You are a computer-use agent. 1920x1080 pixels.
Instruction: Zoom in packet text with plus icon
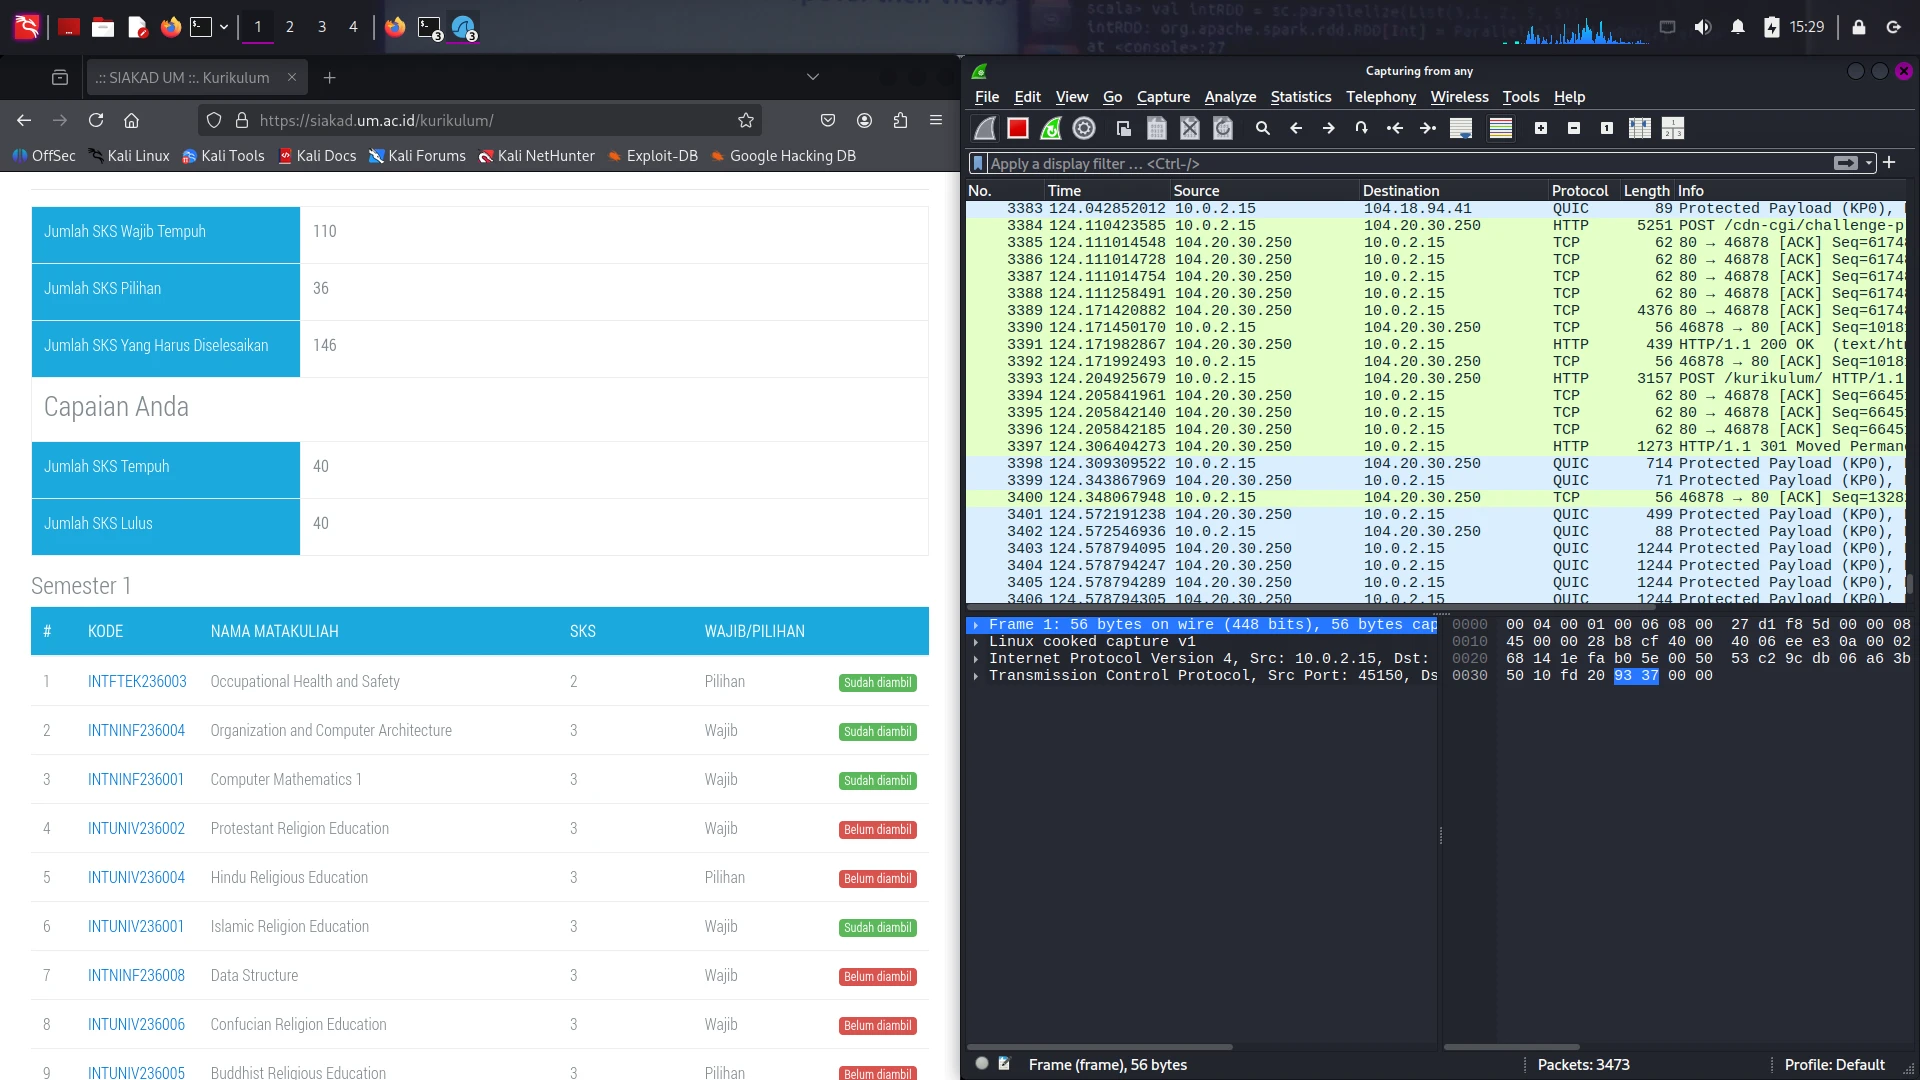[x=1541, y=128]
